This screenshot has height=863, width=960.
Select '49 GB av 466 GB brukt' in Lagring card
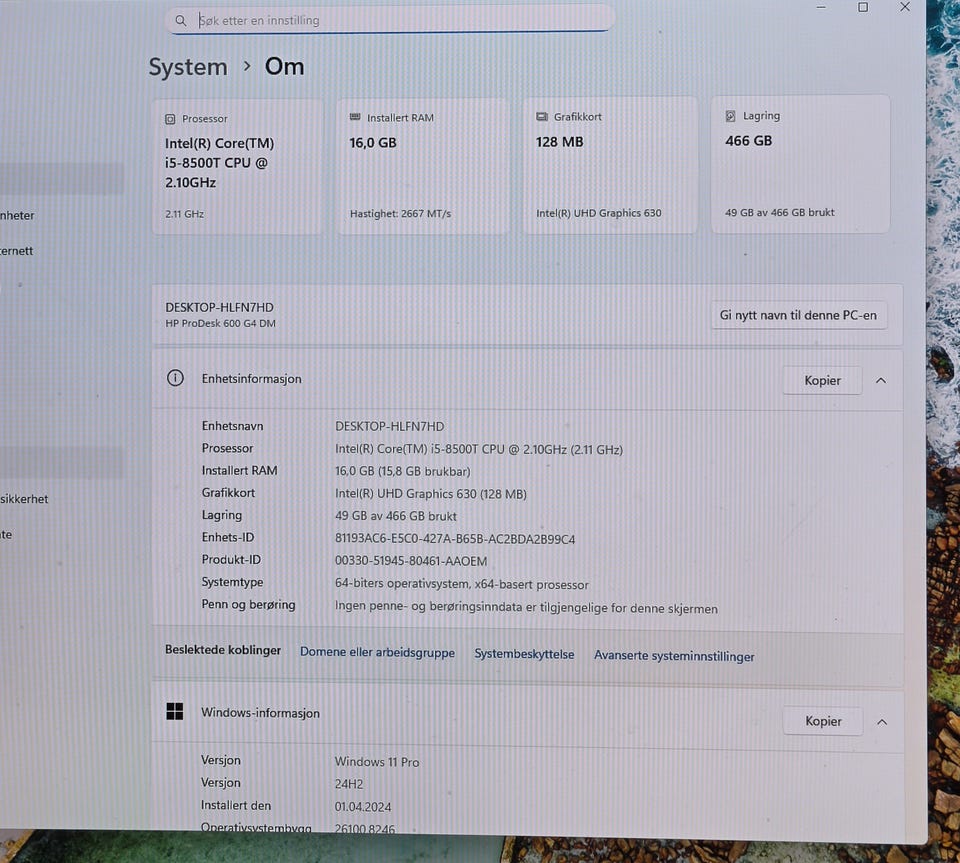[779, 212]
